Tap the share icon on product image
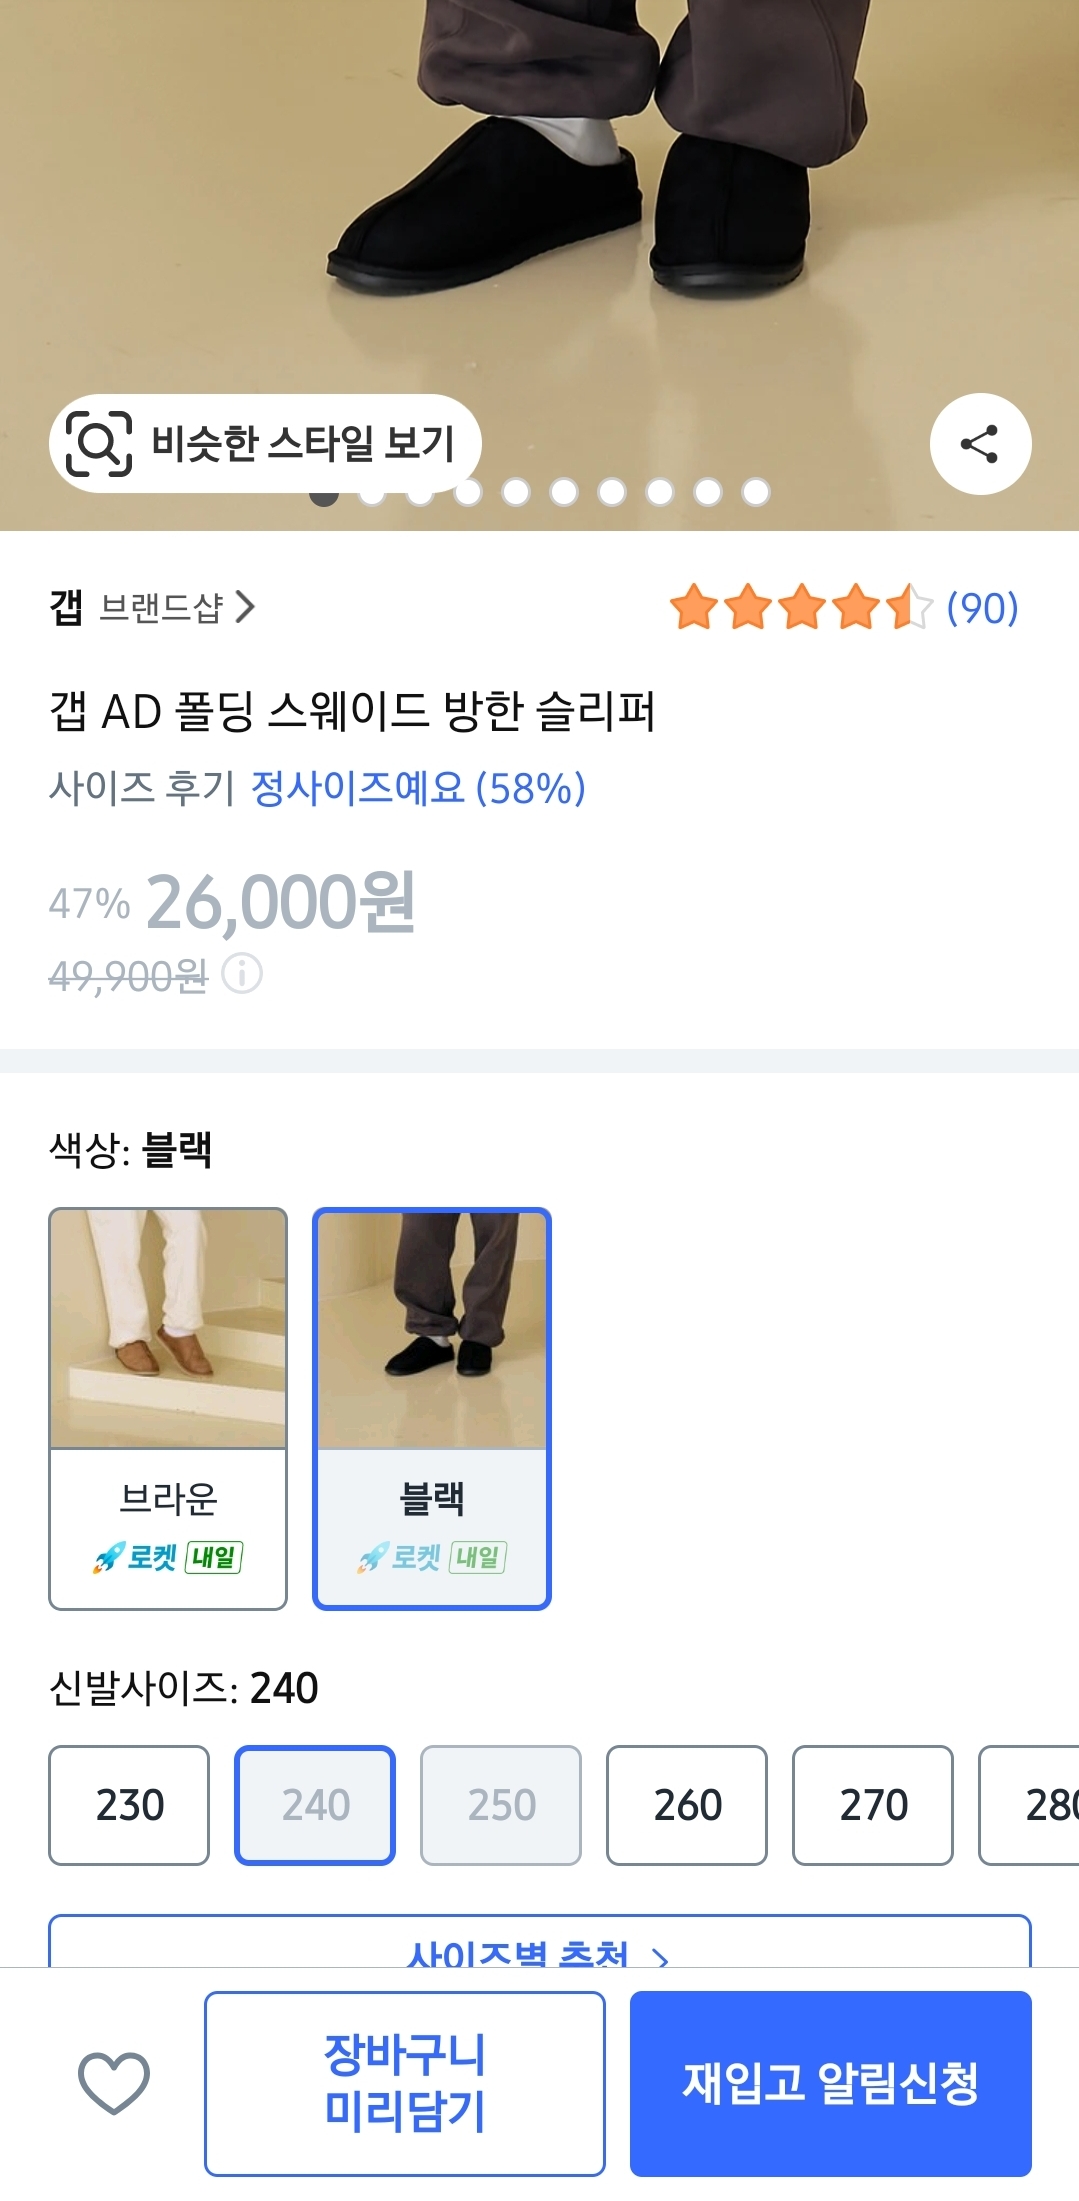 [979, 444]
